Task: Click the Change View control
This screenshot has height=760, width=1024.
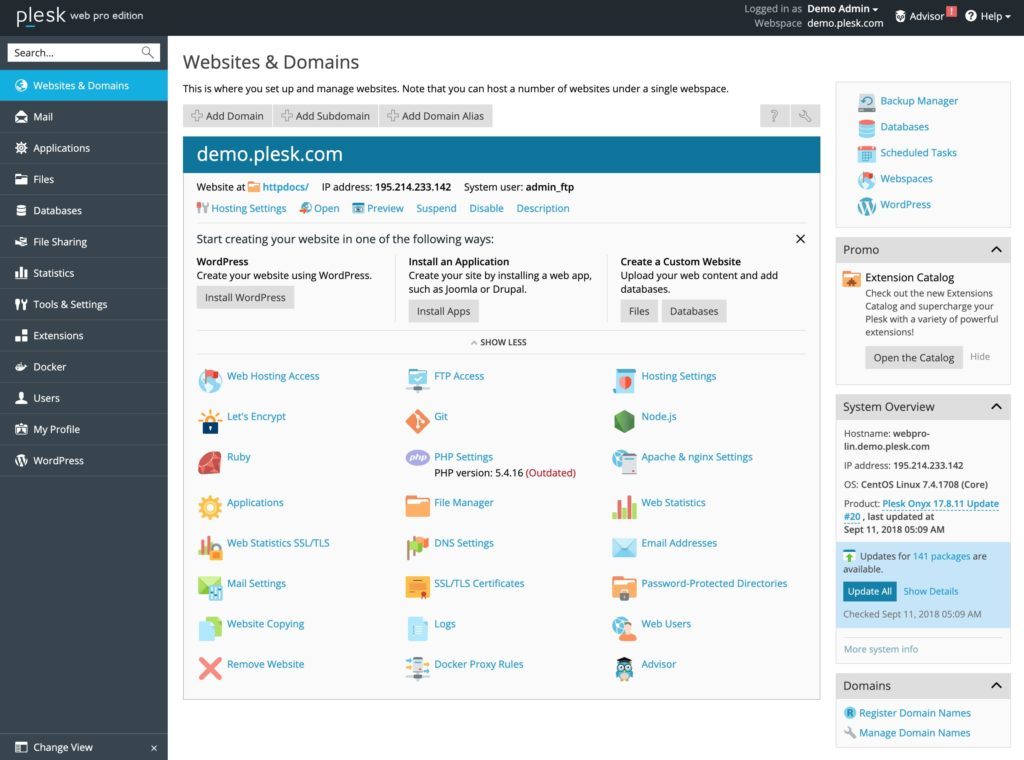Action: (x=63, y=748)
